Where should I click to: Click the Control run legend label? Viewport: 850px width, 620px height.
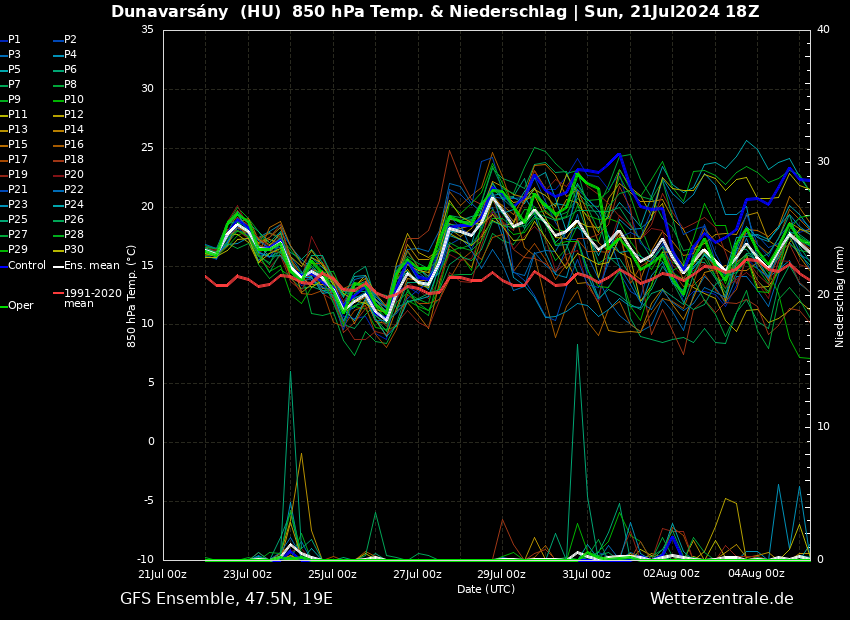[26, 266]
